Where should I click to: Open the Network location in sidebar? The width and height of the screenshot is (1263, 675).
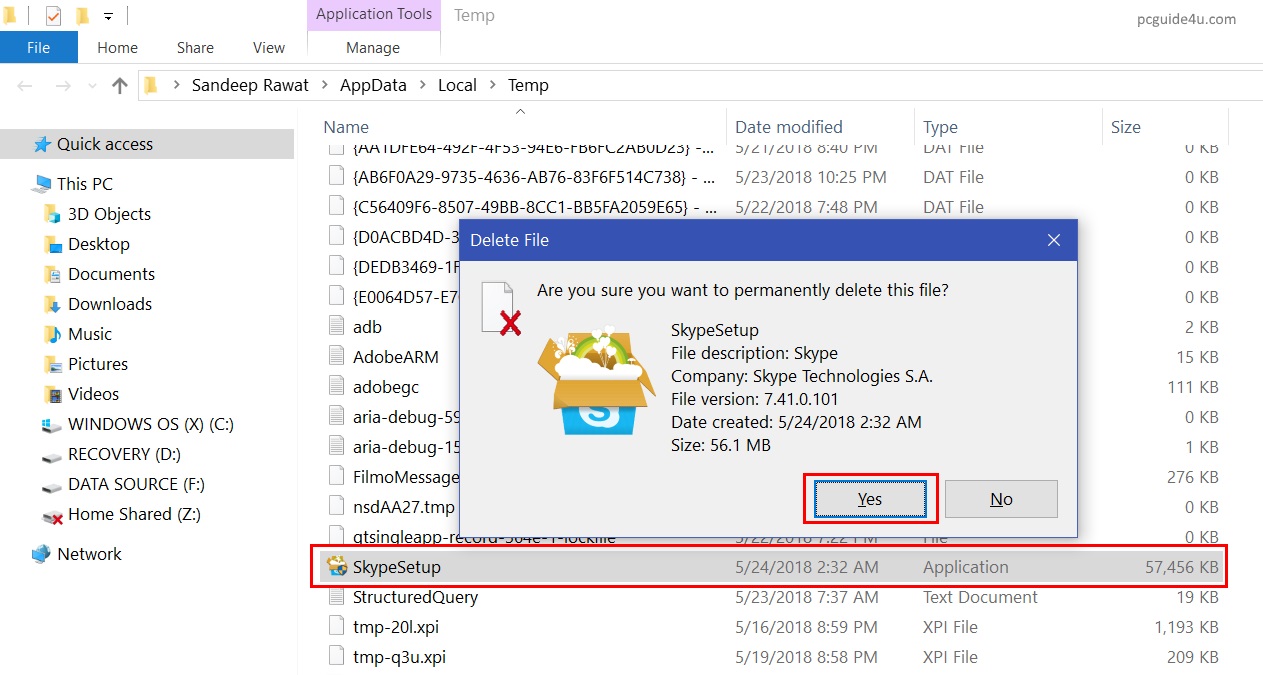click(89, 554)
